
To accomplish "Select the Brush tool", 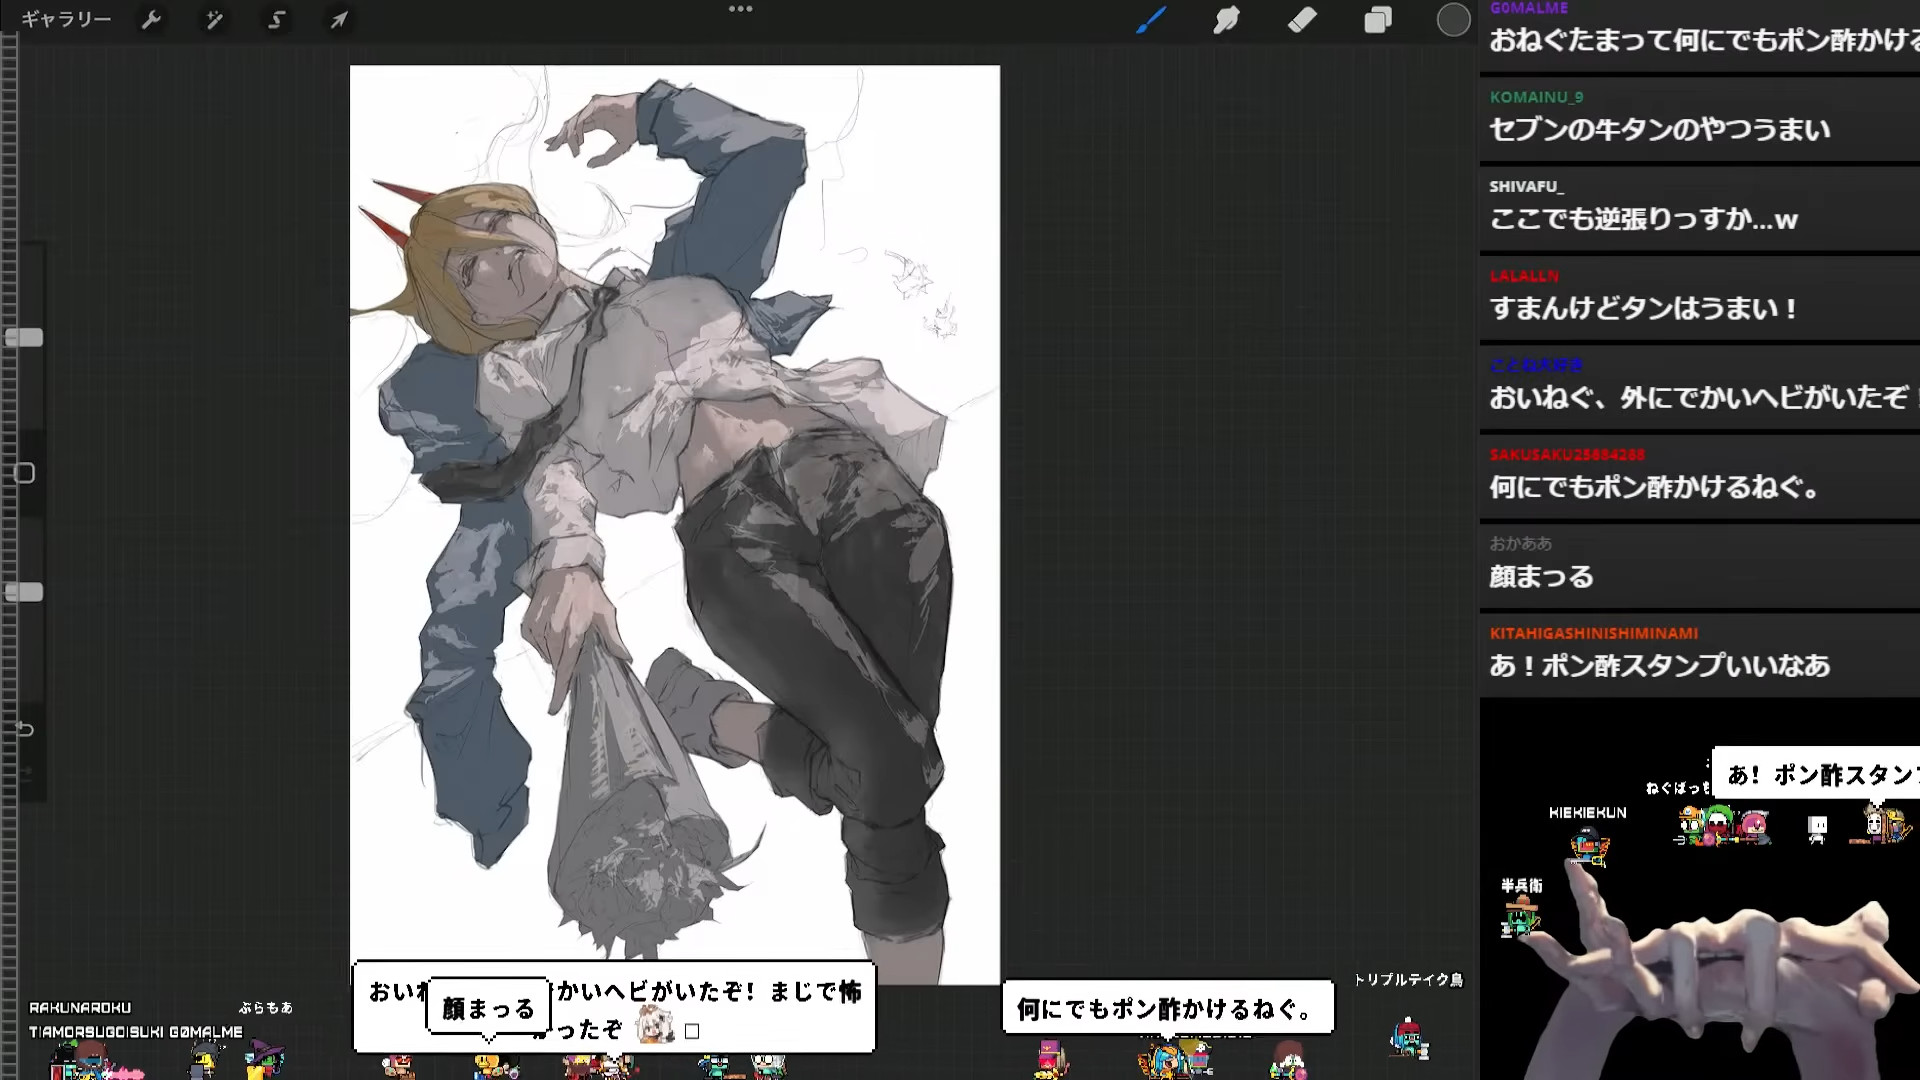I will [x=1151, y=19].
